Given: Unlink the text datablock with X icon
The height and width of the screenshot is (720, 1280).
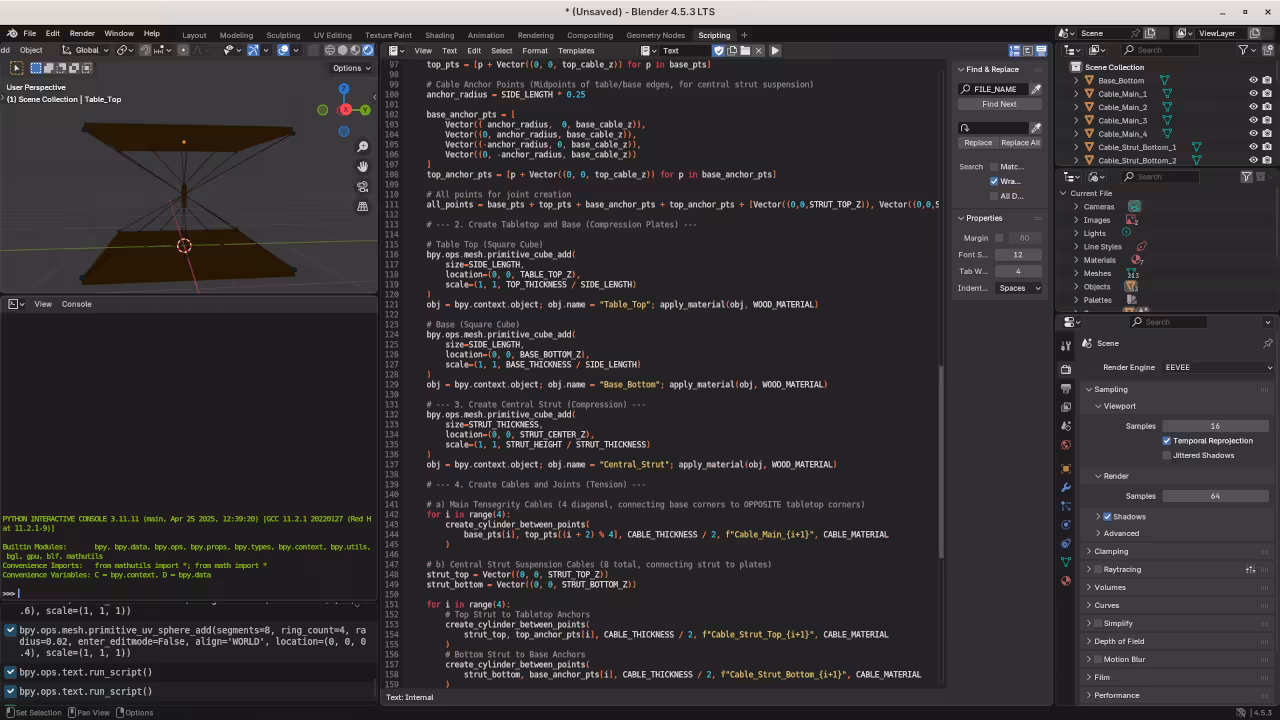Looking at the screenshot, I should point(759,50).
